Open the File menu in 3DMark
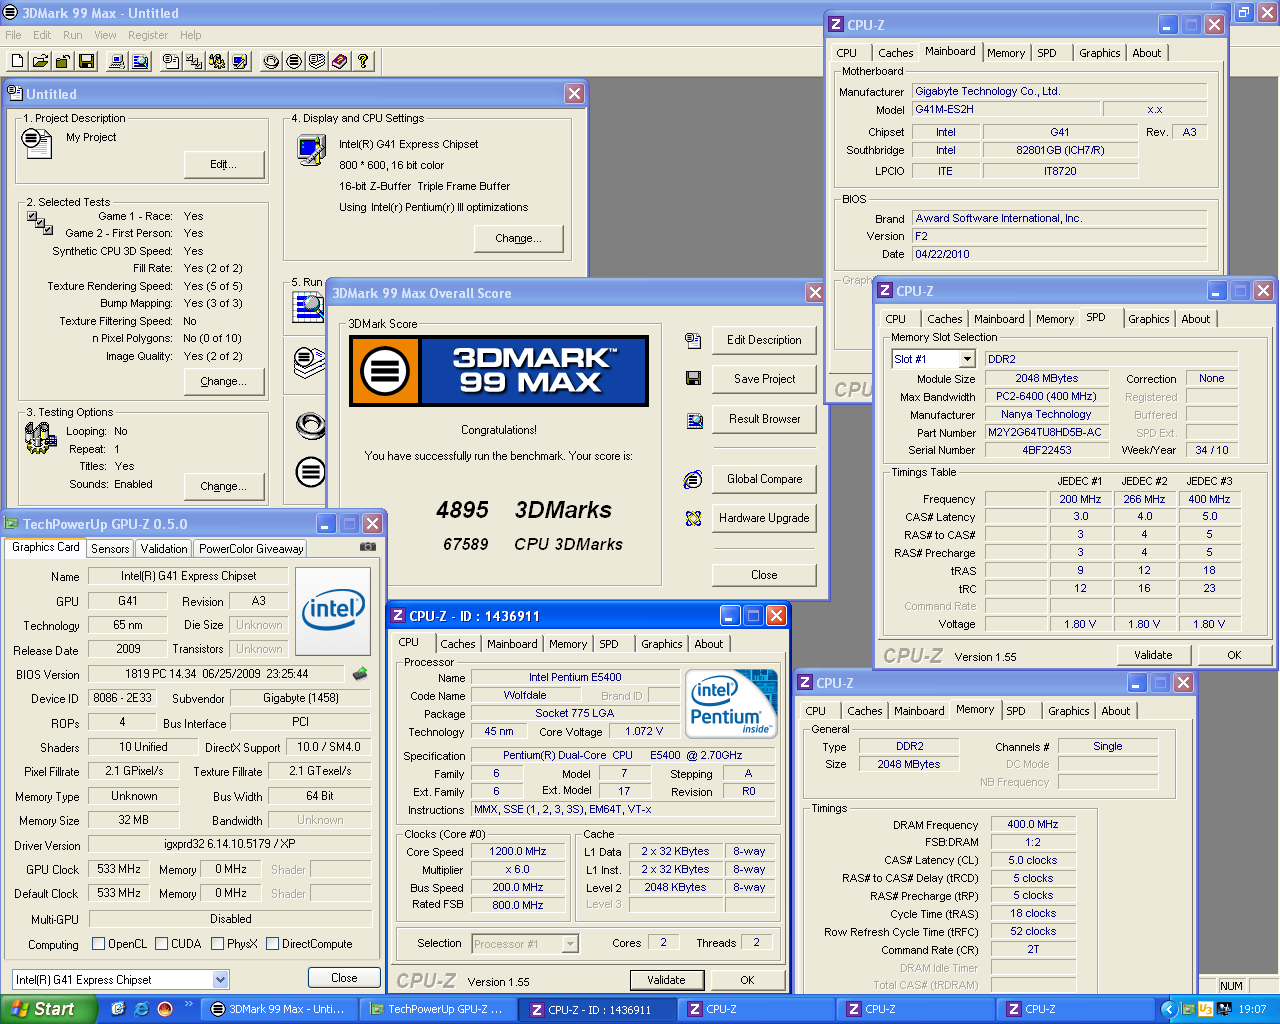1280x1024 pixels. coord(13,35)
